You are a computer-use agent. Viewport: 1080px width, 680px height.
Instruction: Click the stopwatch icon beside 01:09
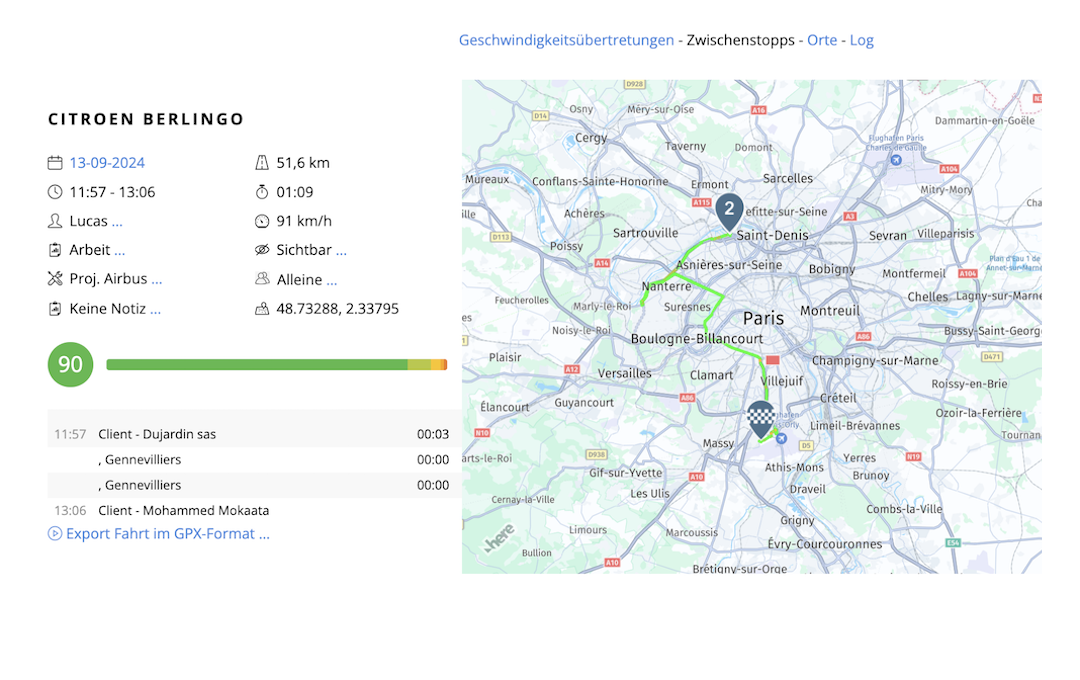(x=262, y=192)
